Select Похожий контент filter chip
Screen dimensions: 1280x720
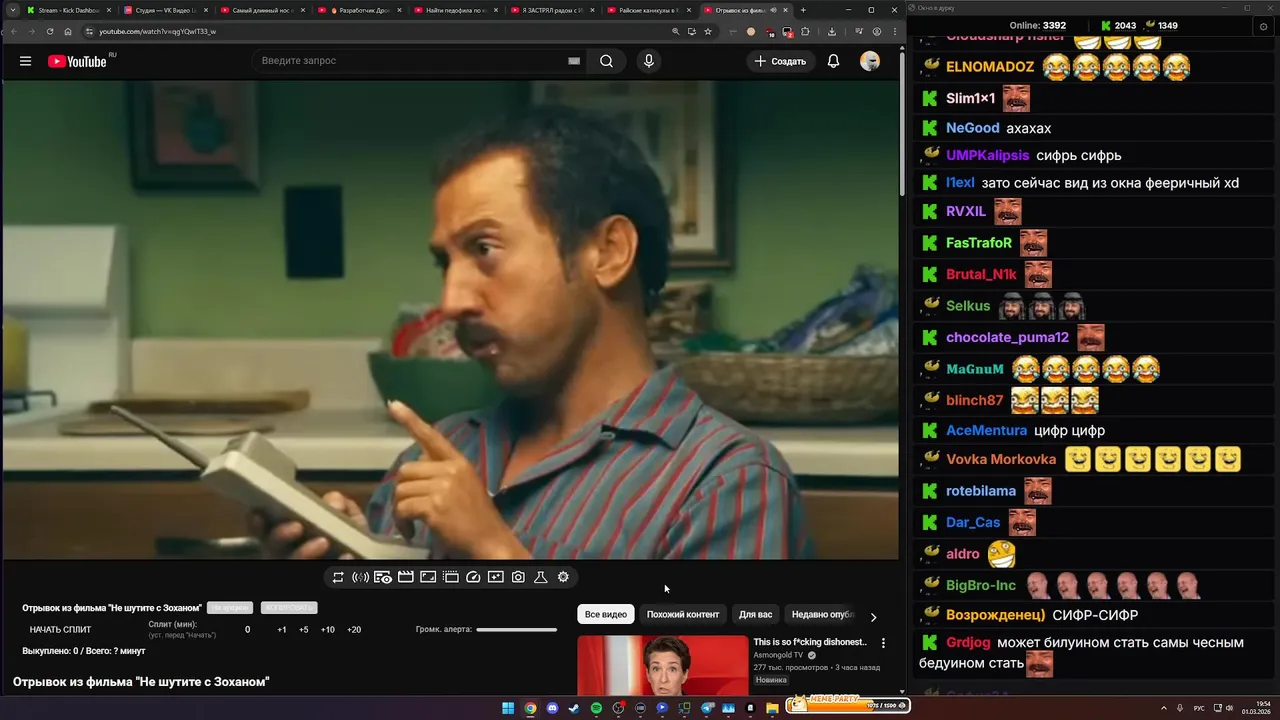(x=683, y=614)
